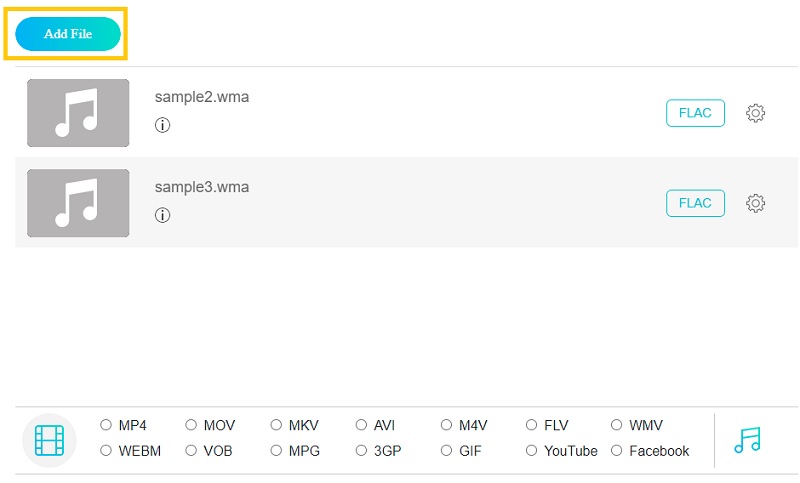The height and width of the screenshot is (483, 800).
Task: Switch to audio formats music note icon
Action: (x=747, y=439)
